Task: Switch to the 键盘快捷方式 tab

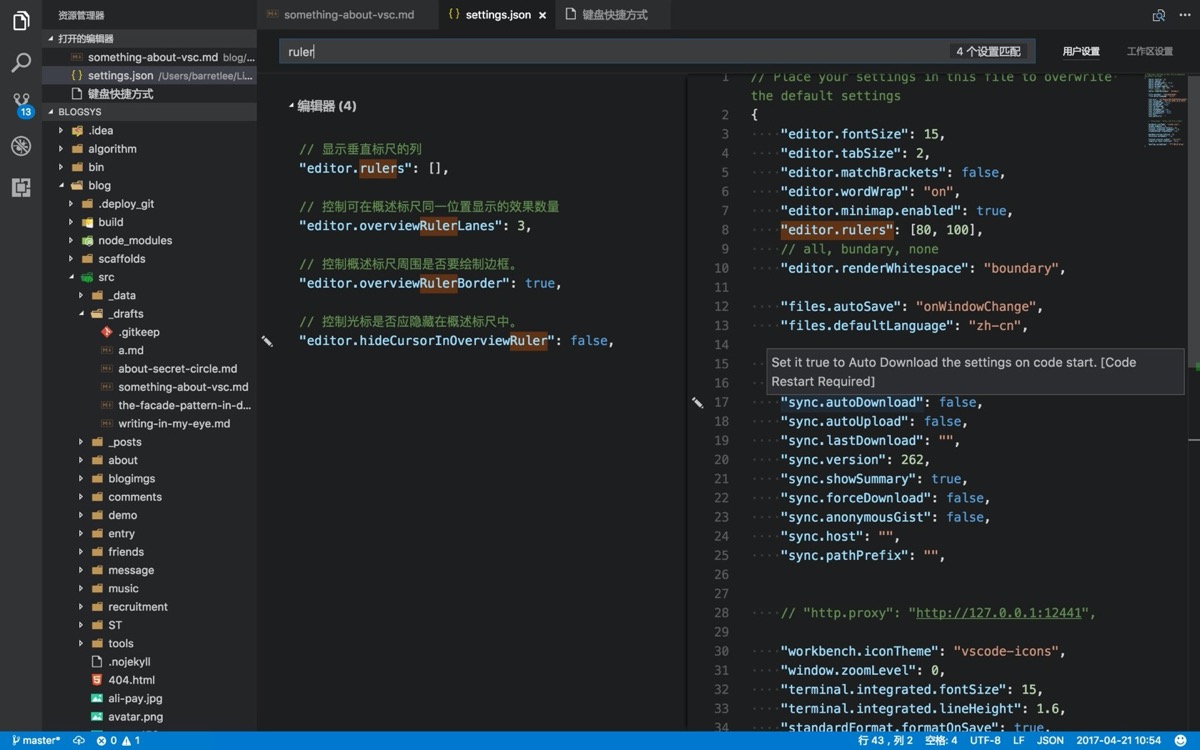Action: tap(616, 15)
